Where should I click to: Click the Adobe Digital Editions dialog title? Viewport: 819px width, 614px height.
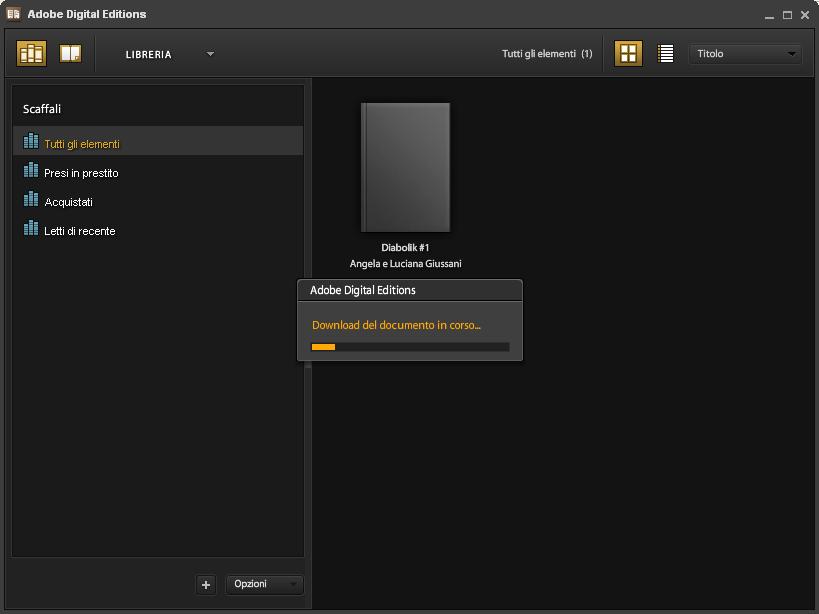click(x=362, y=290)
